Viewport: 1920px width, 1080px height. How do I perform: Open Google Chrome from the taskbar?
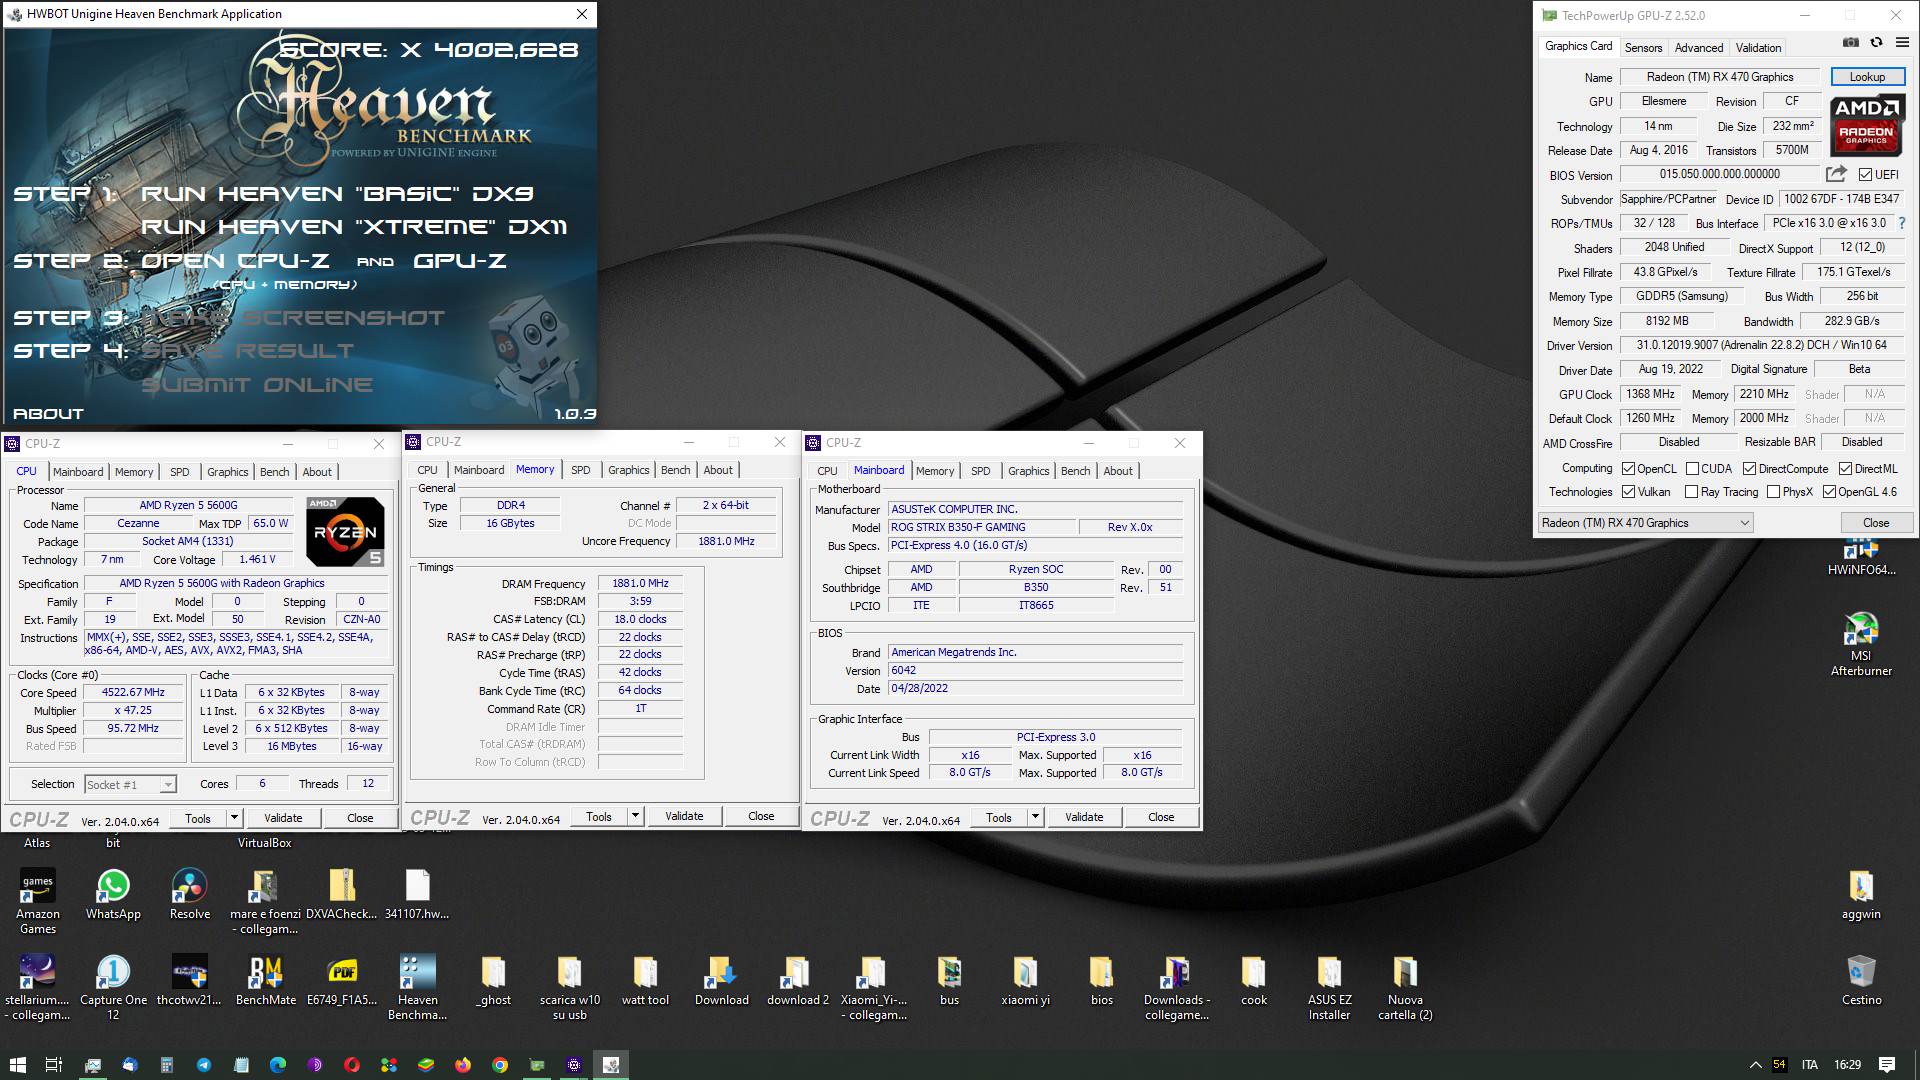click(500, 1065)
